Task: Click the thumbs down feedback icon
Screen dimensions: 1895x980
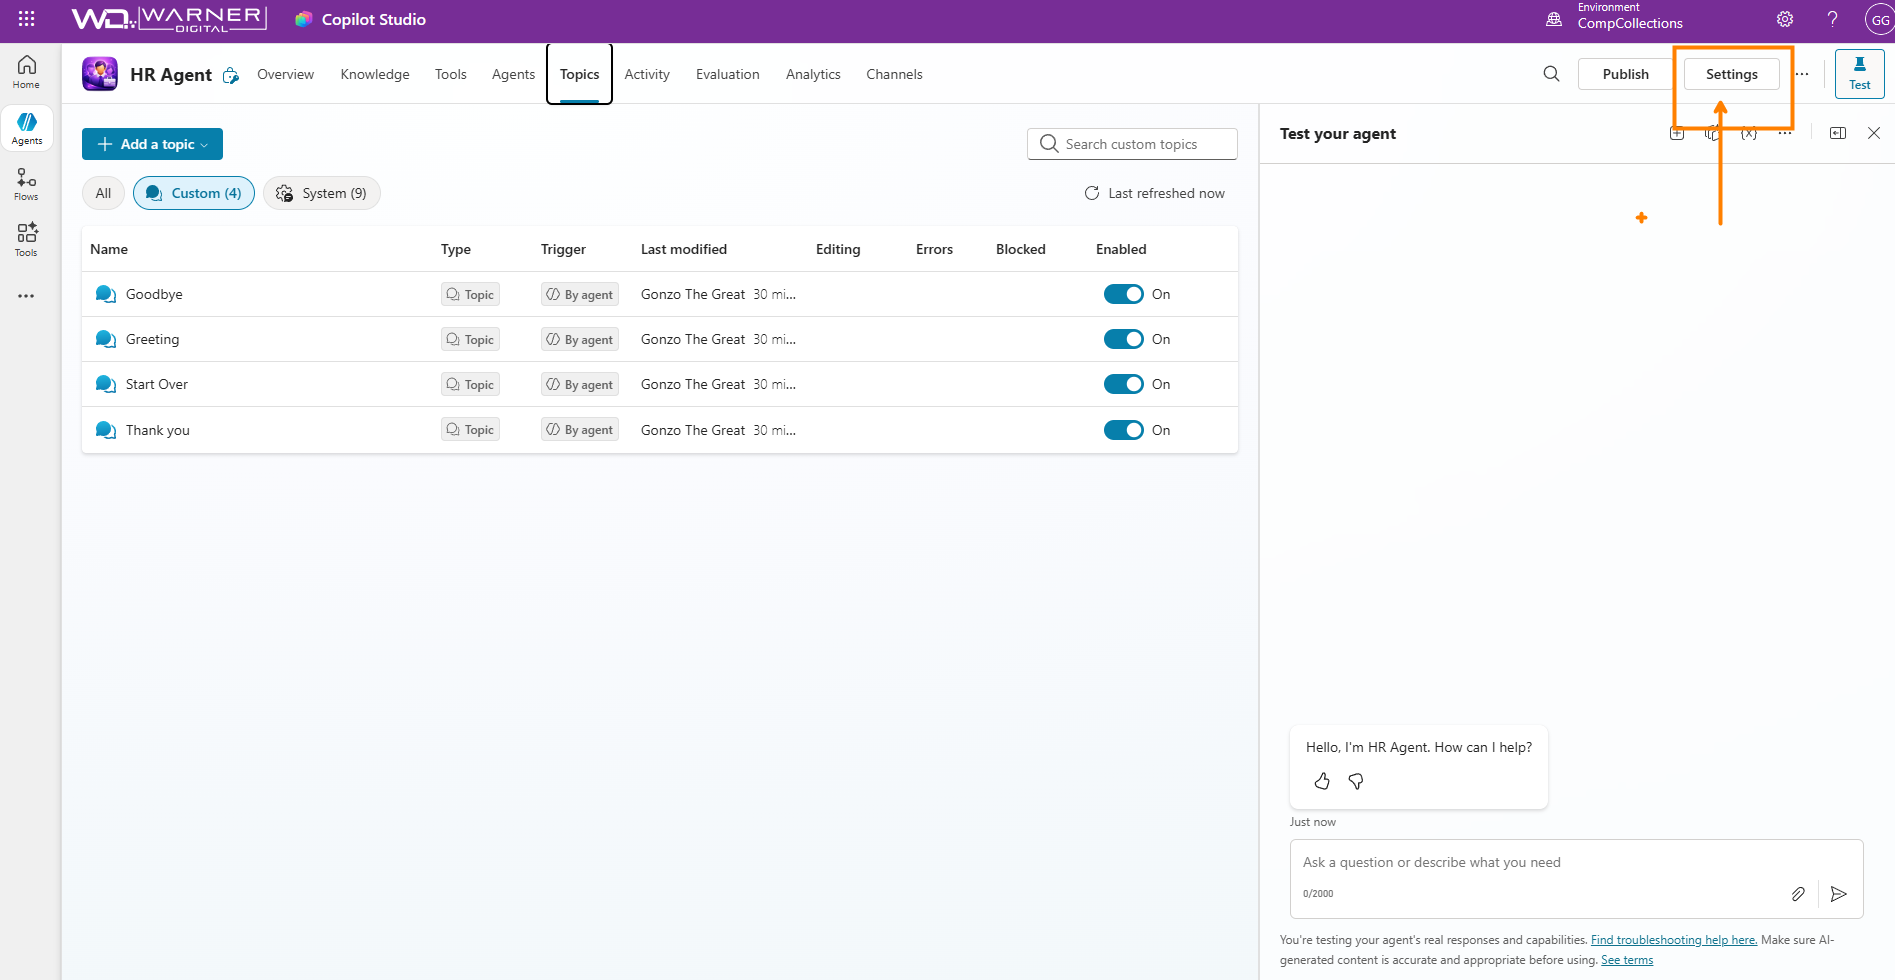Action: 1356,781
